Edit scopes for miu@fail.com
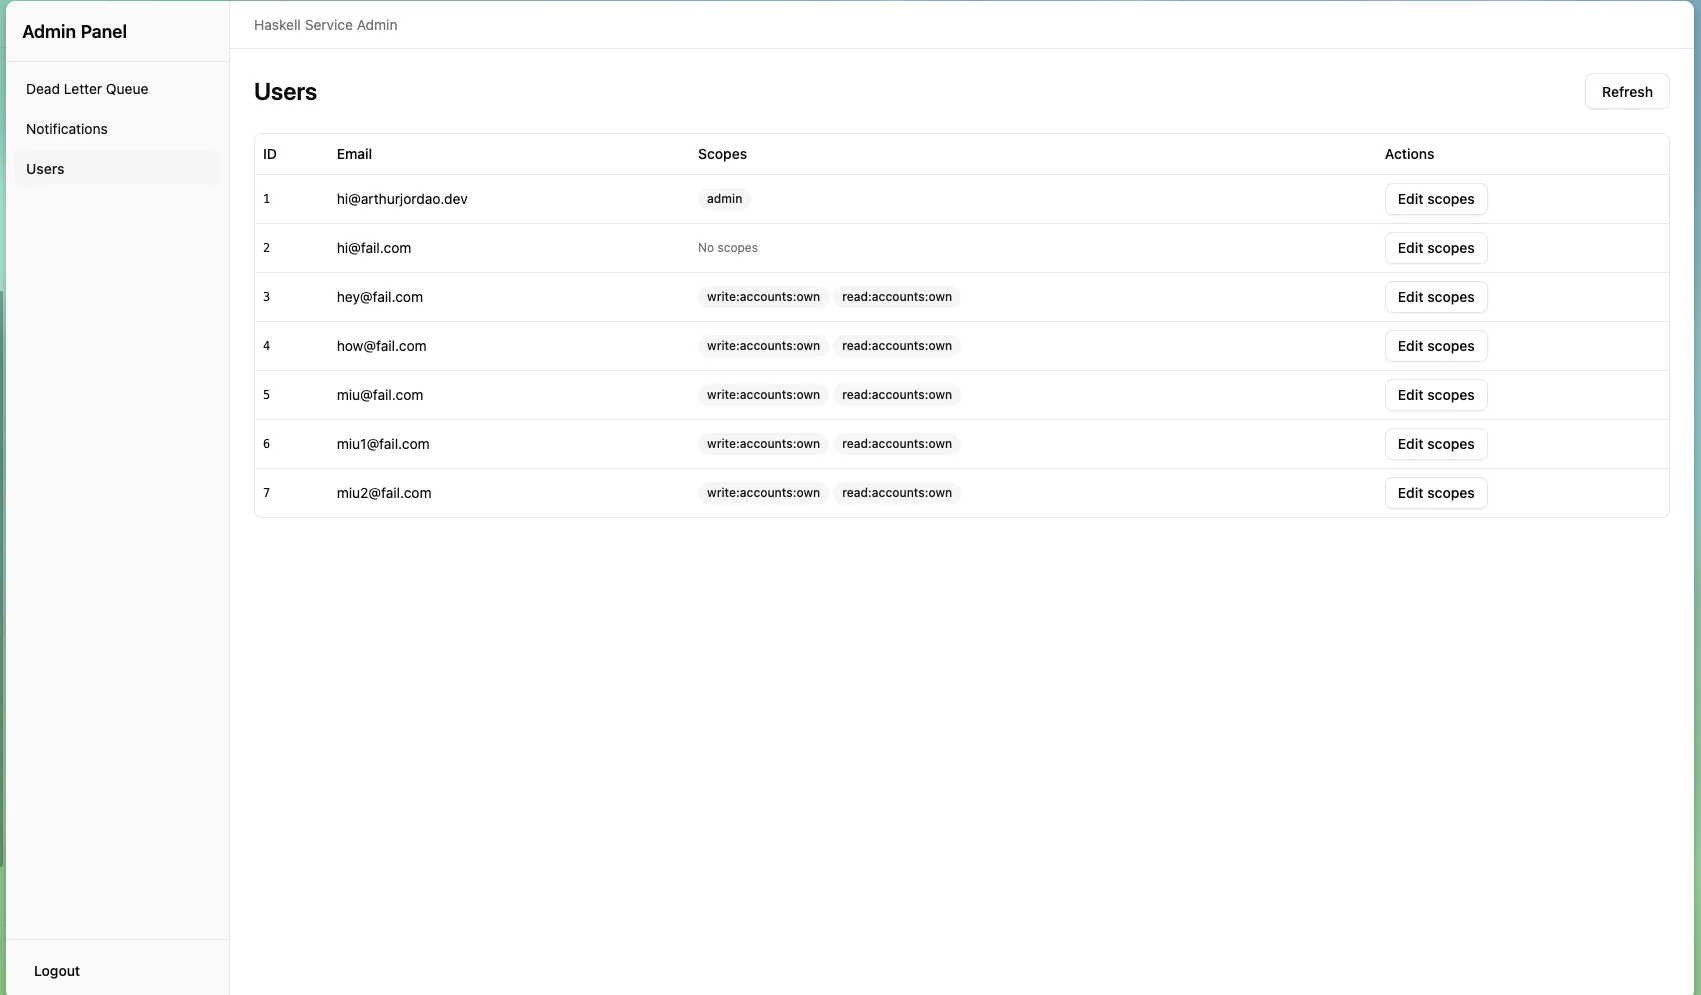Image resolution: width=1701 pixels, height=995 pixels. pyautogui.click(x=1436, y=395)
